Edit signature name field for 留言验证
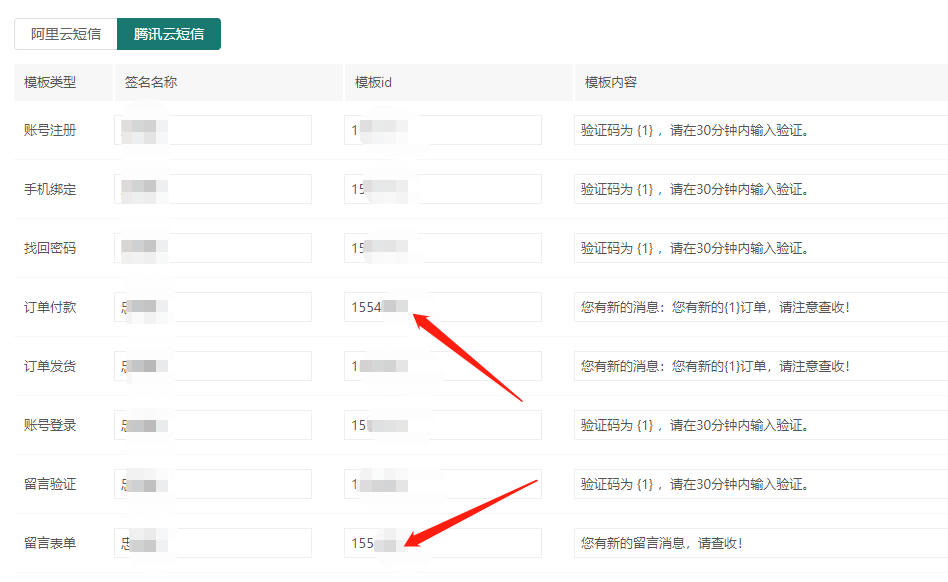 (x=213, y=484)
